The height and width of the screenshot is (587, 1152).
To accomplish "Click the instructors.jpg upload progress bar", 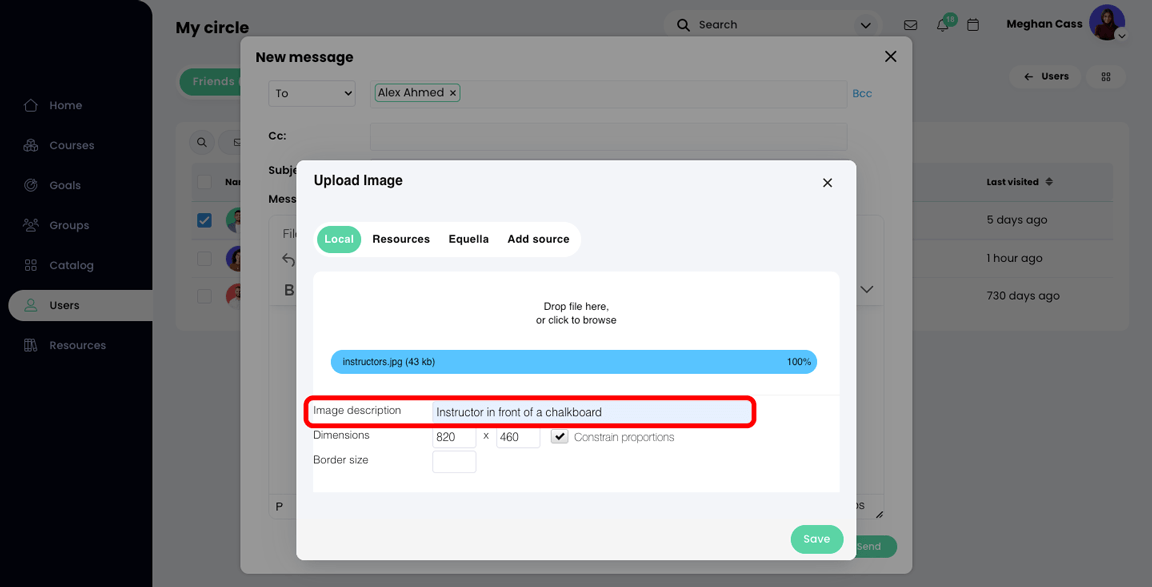I will point(573,361).
